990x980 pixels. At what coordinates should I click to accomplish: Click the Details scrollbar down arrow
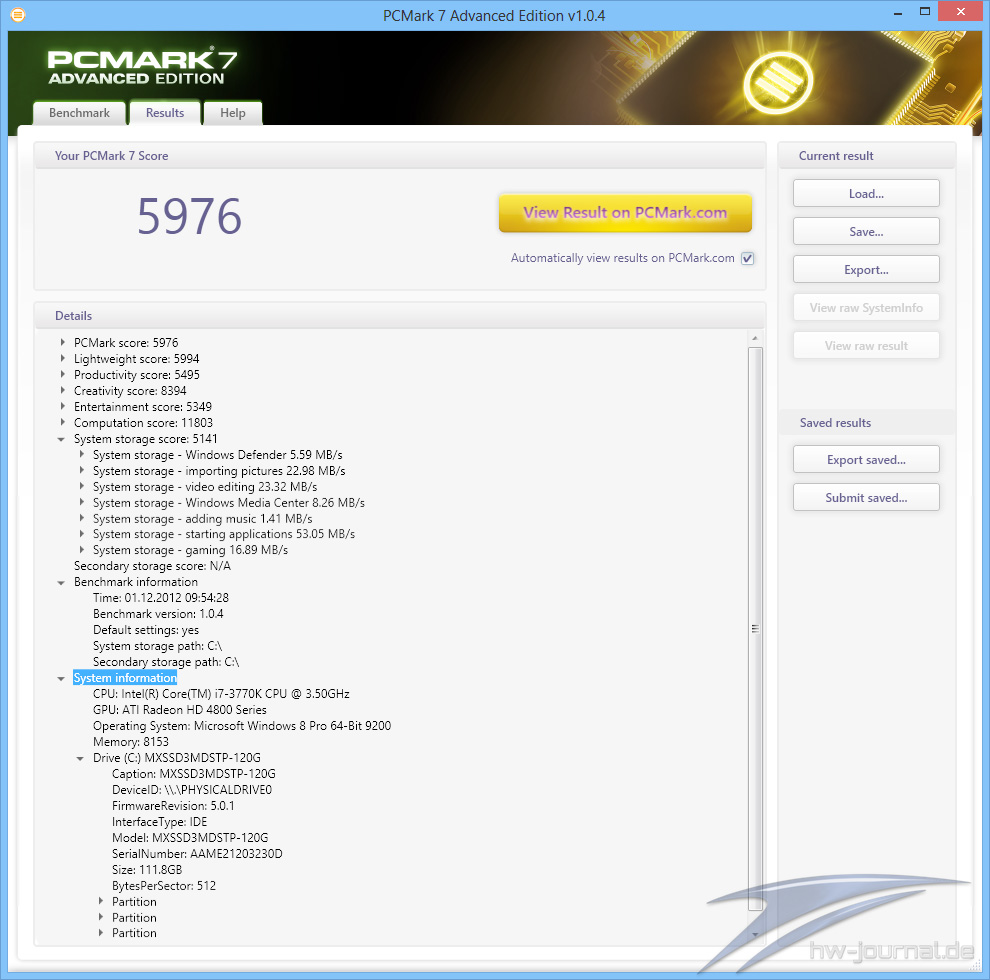pyautogui.click(x=755, y=935)
